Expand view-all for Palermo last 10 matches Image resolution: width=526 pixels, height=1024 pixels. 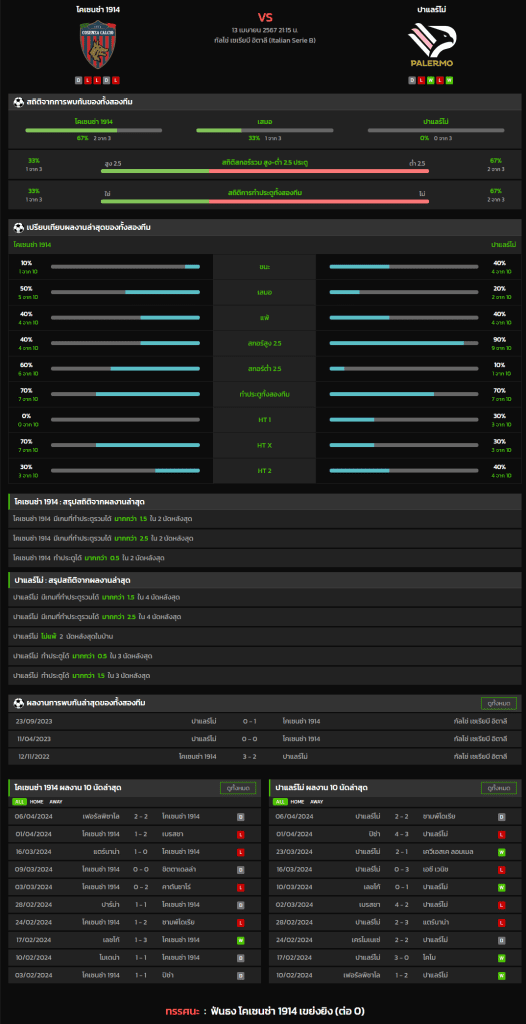[x=499, y=788]
